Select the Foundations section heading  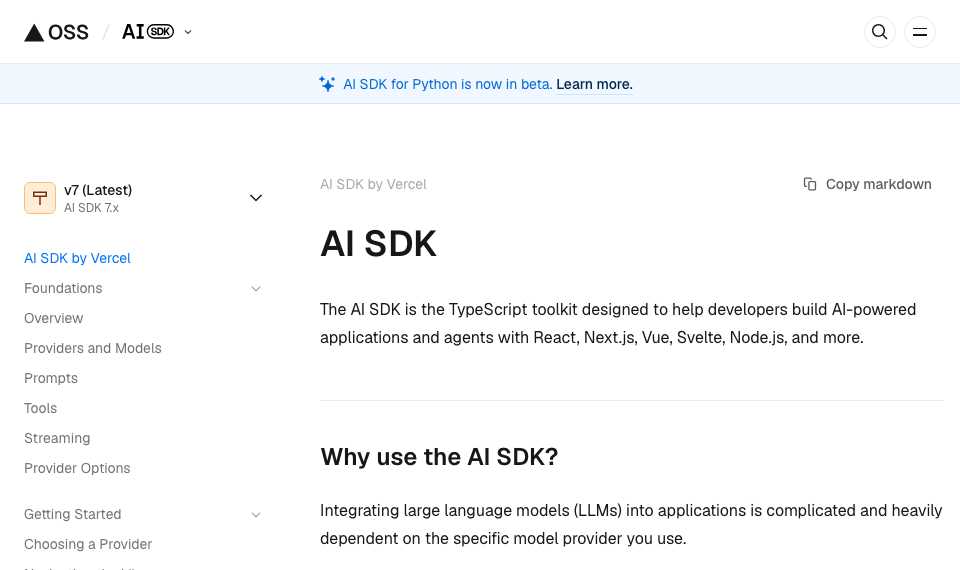[63, 288]
